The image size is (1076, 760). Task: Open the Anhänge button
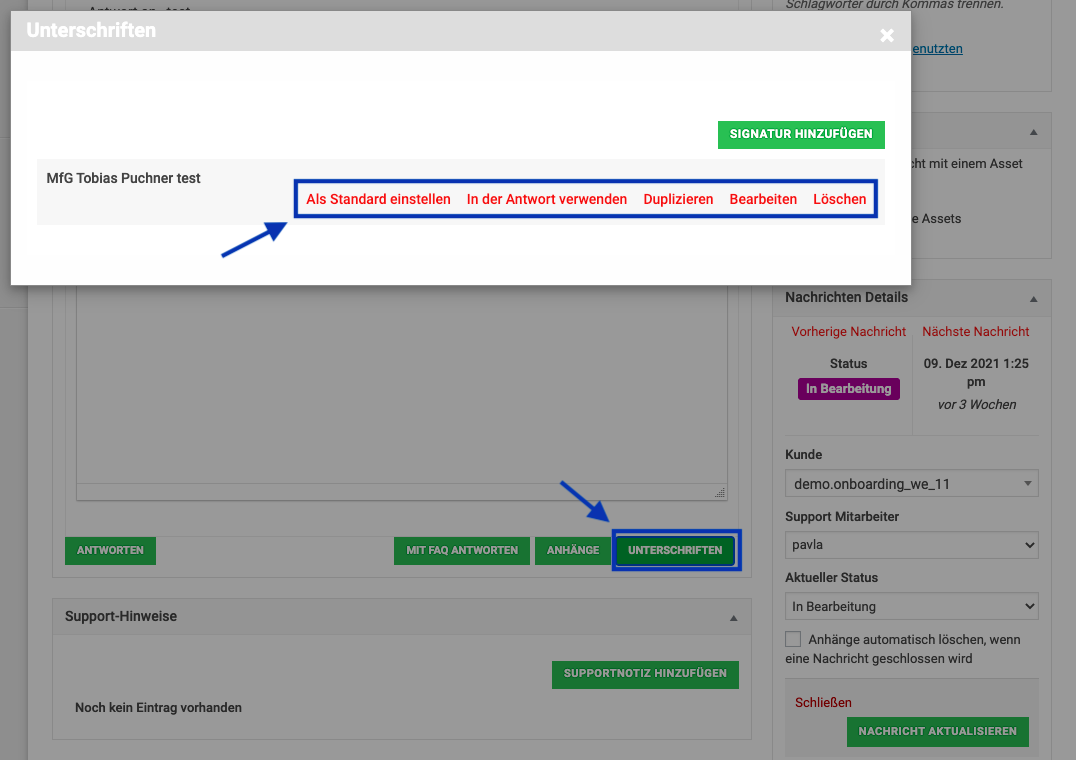tap(572, 550)
